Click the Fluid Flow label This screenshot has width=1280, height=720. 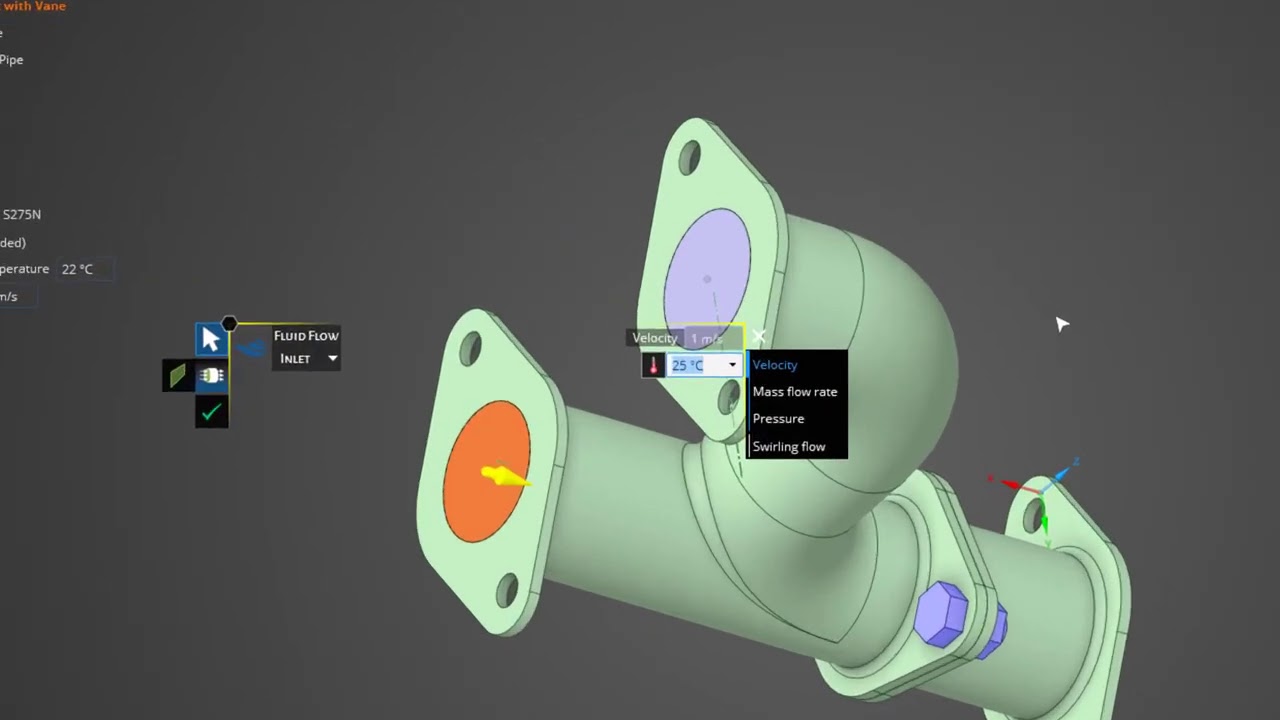click(306, 336)
